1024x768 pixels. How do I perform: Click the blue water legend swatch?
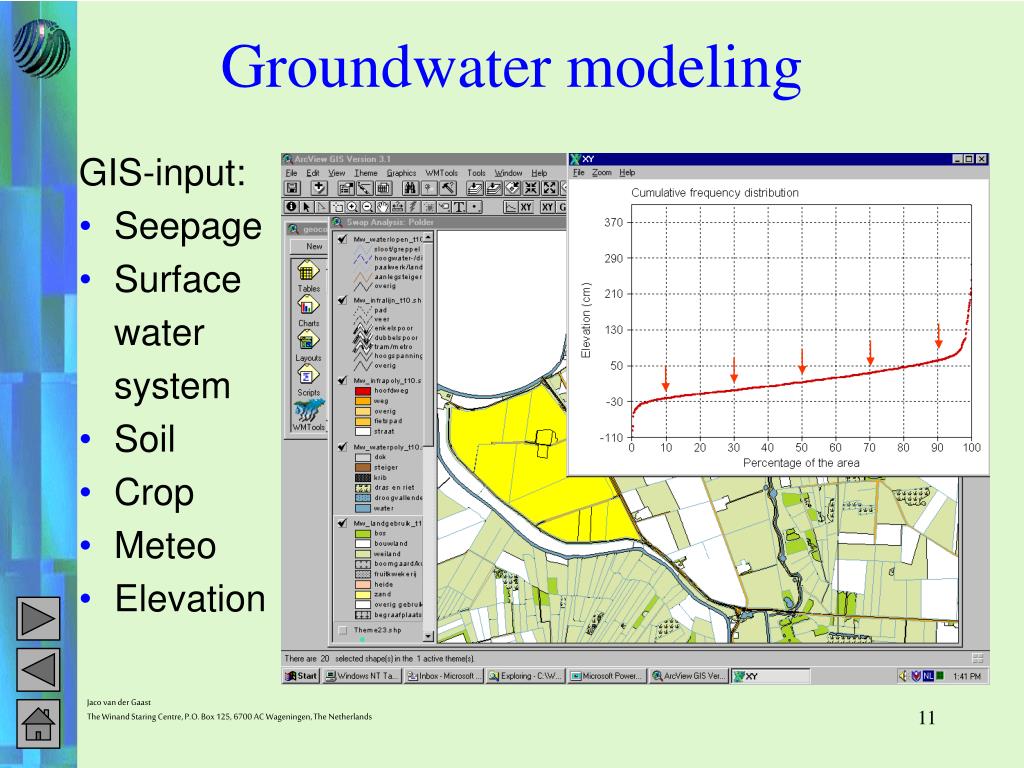[x=362, y=508]
